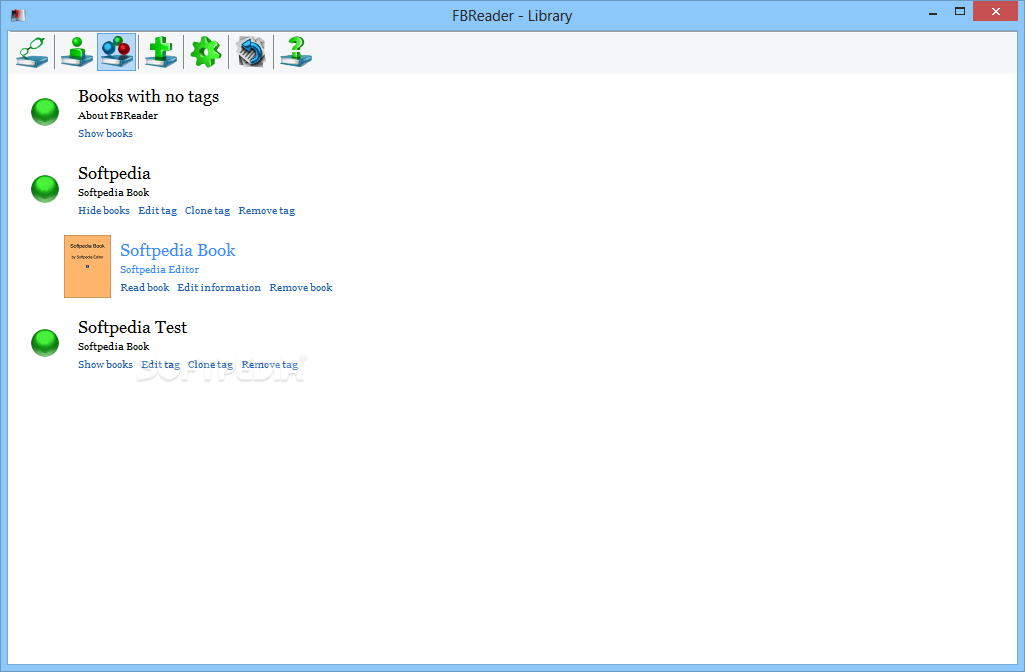Clone the Softpedia Test tag

tap(210, 365)
